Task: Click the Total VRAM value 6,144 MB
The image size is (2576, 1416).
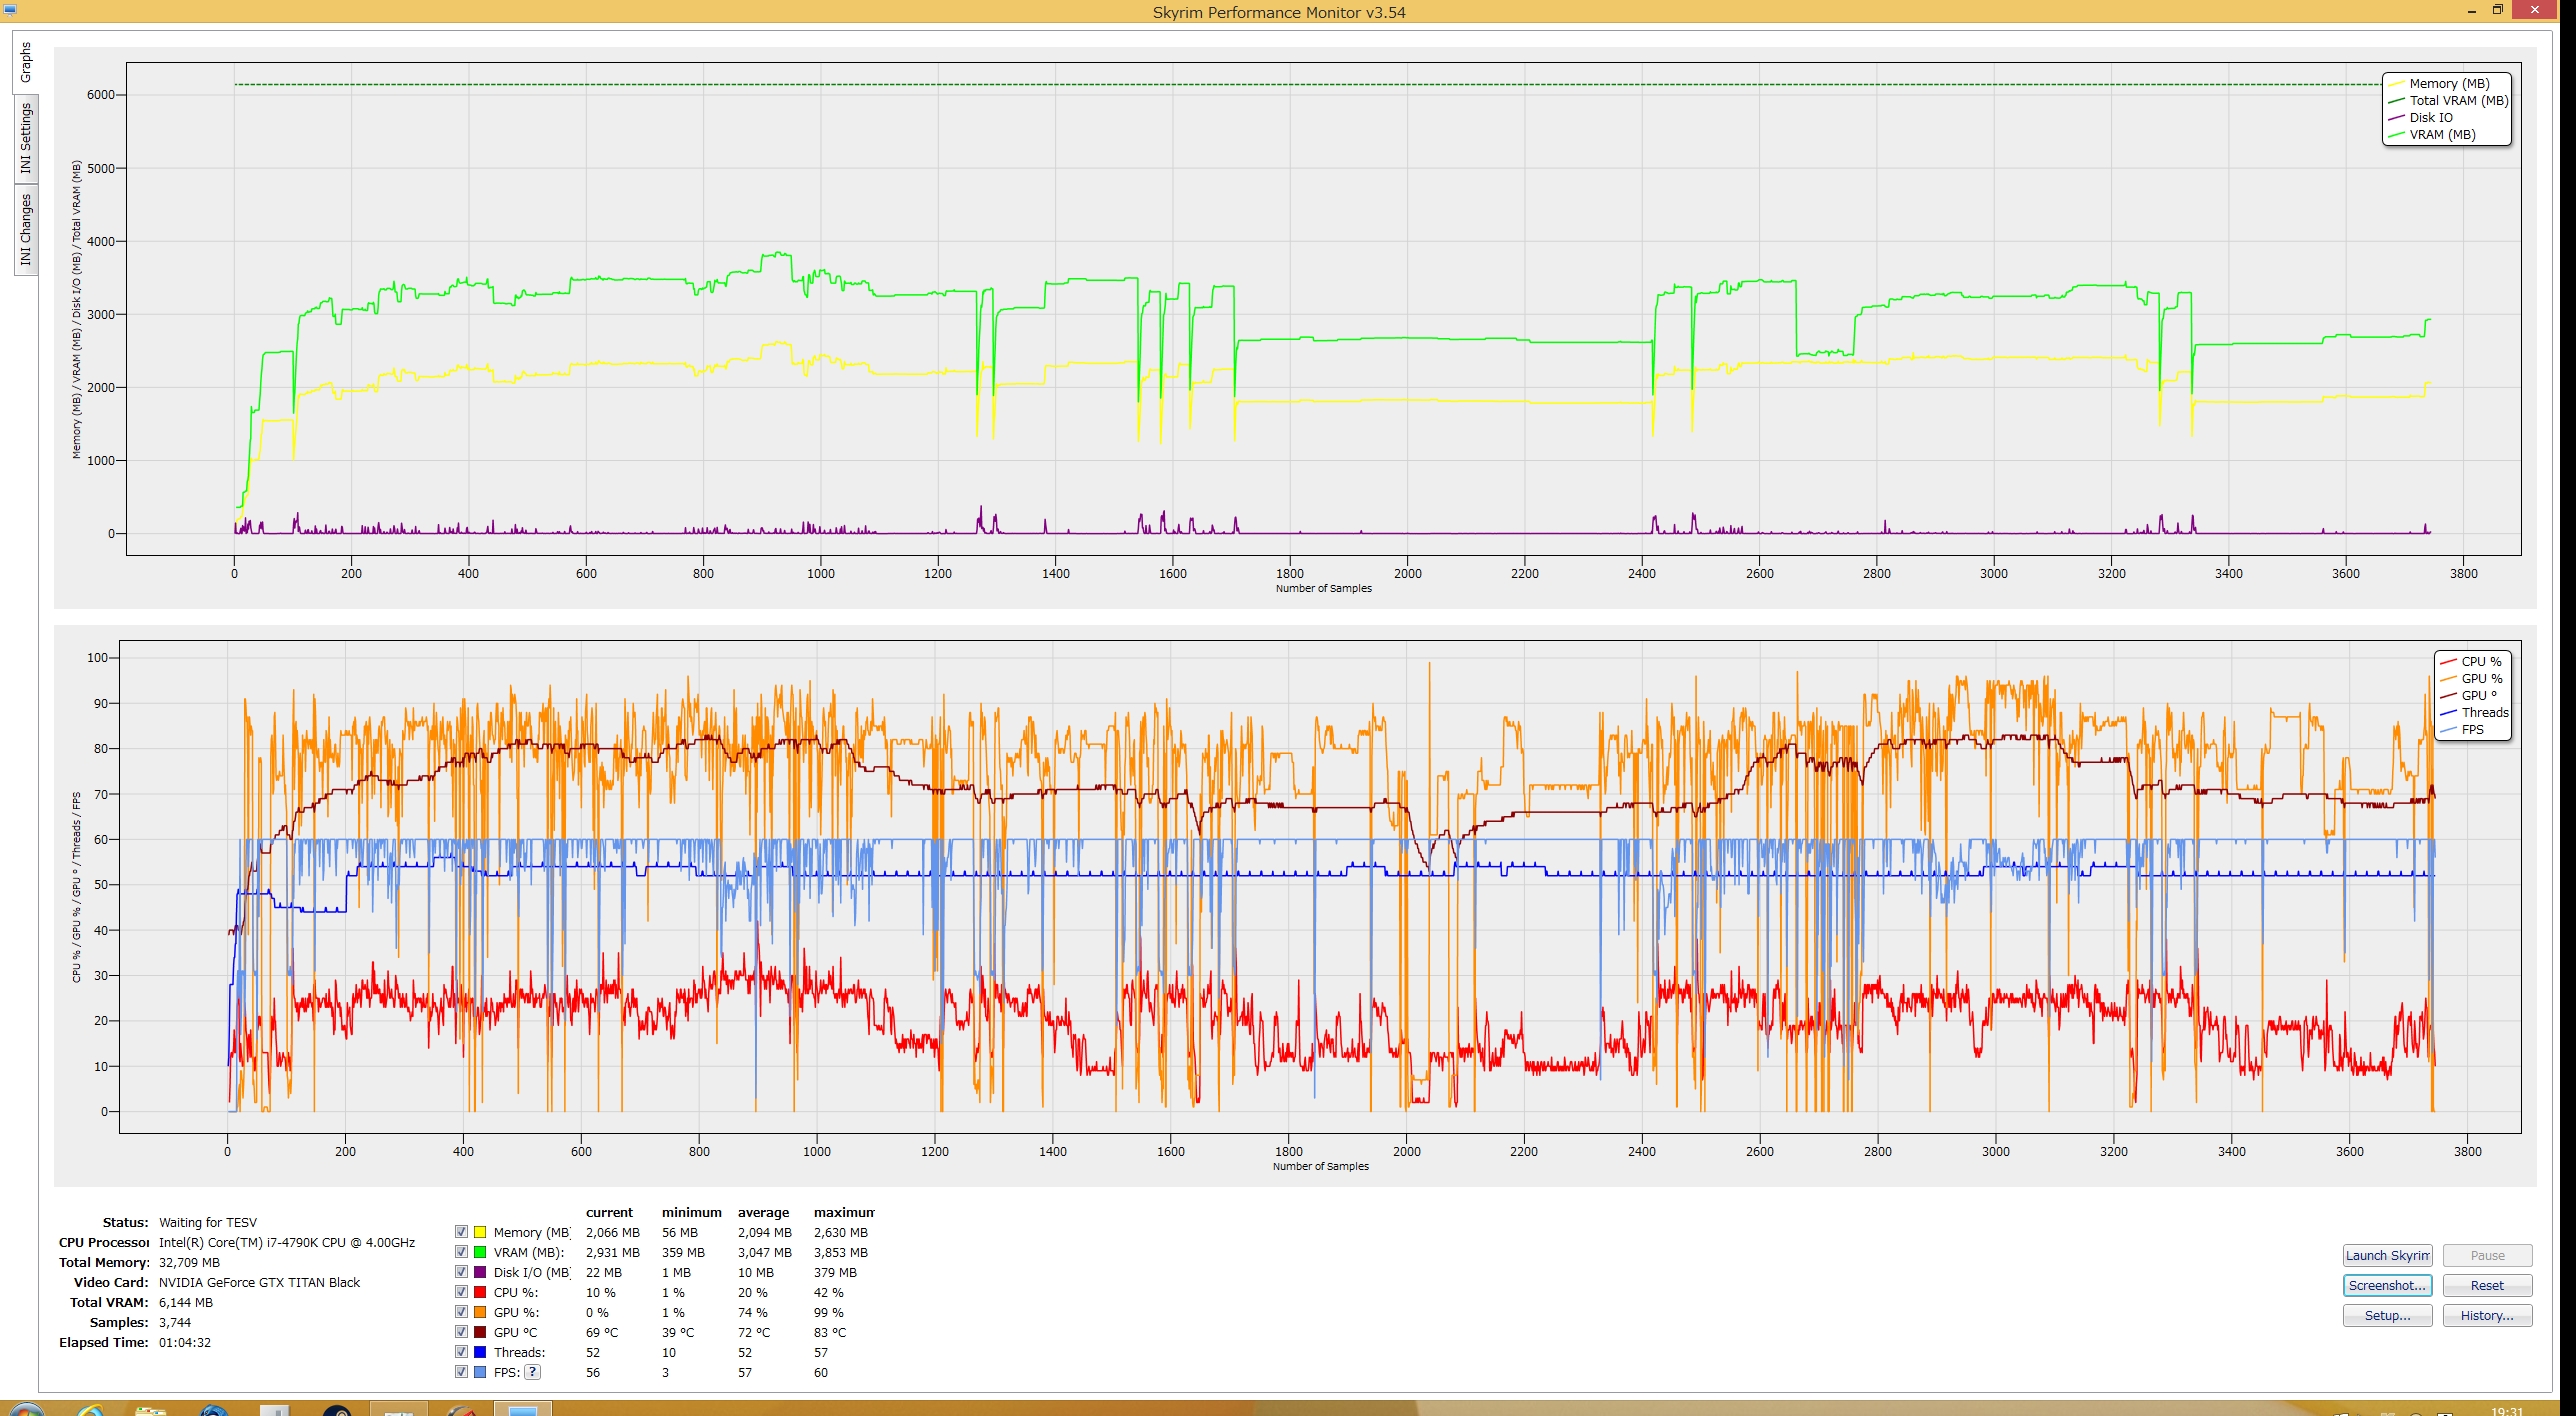Action: click(x=186, y=1302)
